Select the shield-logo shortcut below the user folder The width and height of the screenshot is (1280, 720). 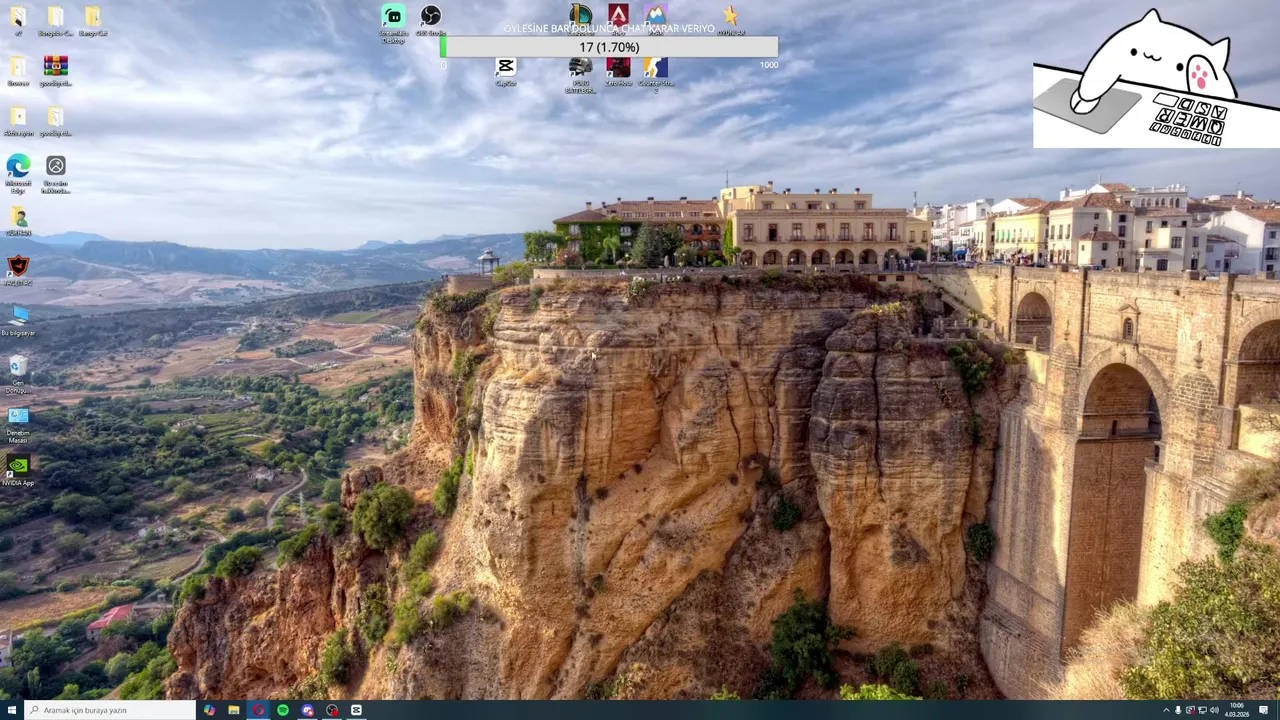(18, 271)
